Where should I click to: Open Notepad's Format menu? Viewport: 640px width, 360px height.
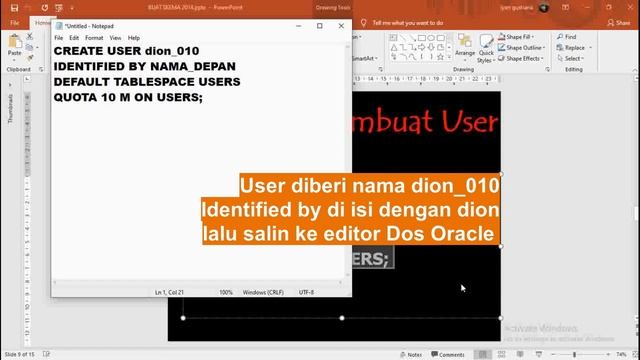(x=94, y=38)
